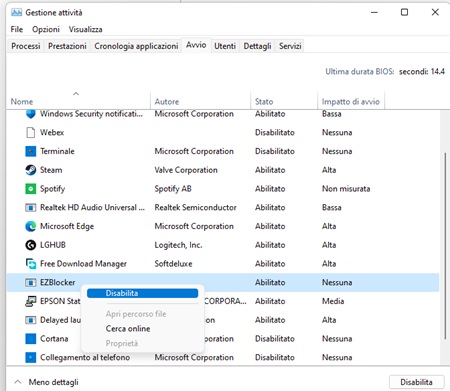Click Collegamento al telefono row name
The image size is (450, 391).
click(85, 357)
